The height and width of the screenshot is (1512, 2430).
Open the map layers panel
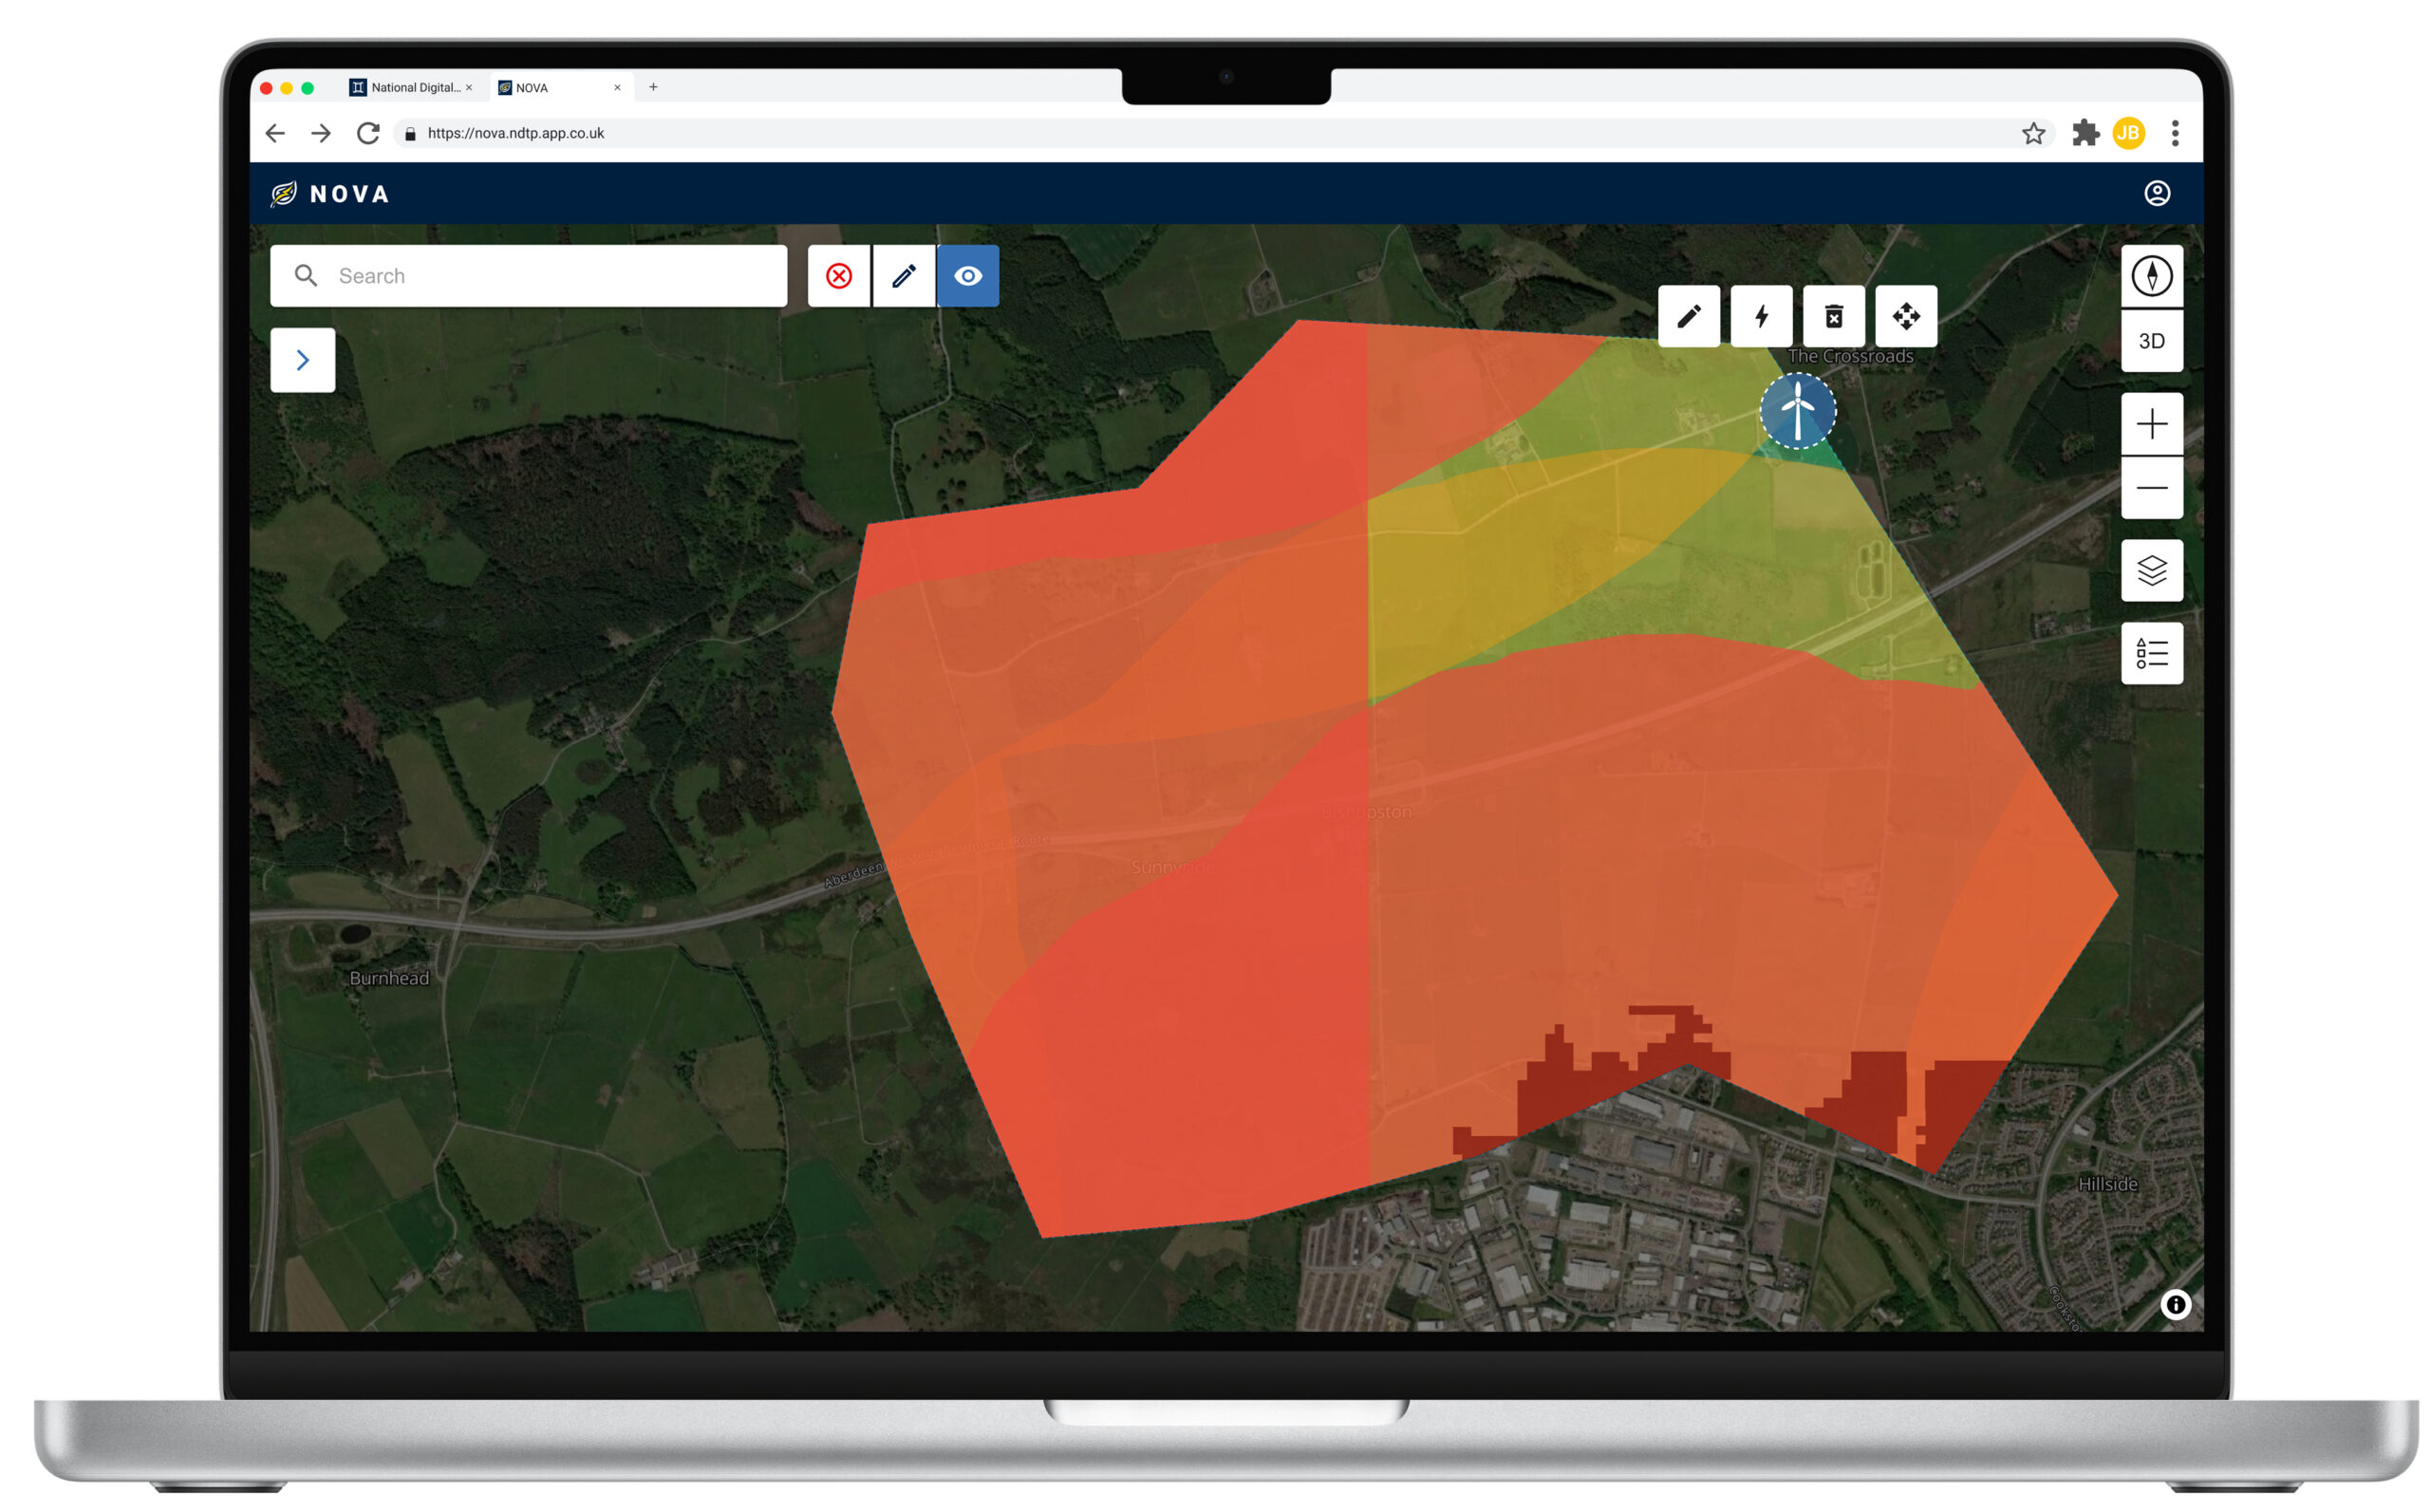click(x=2151, y=570)
